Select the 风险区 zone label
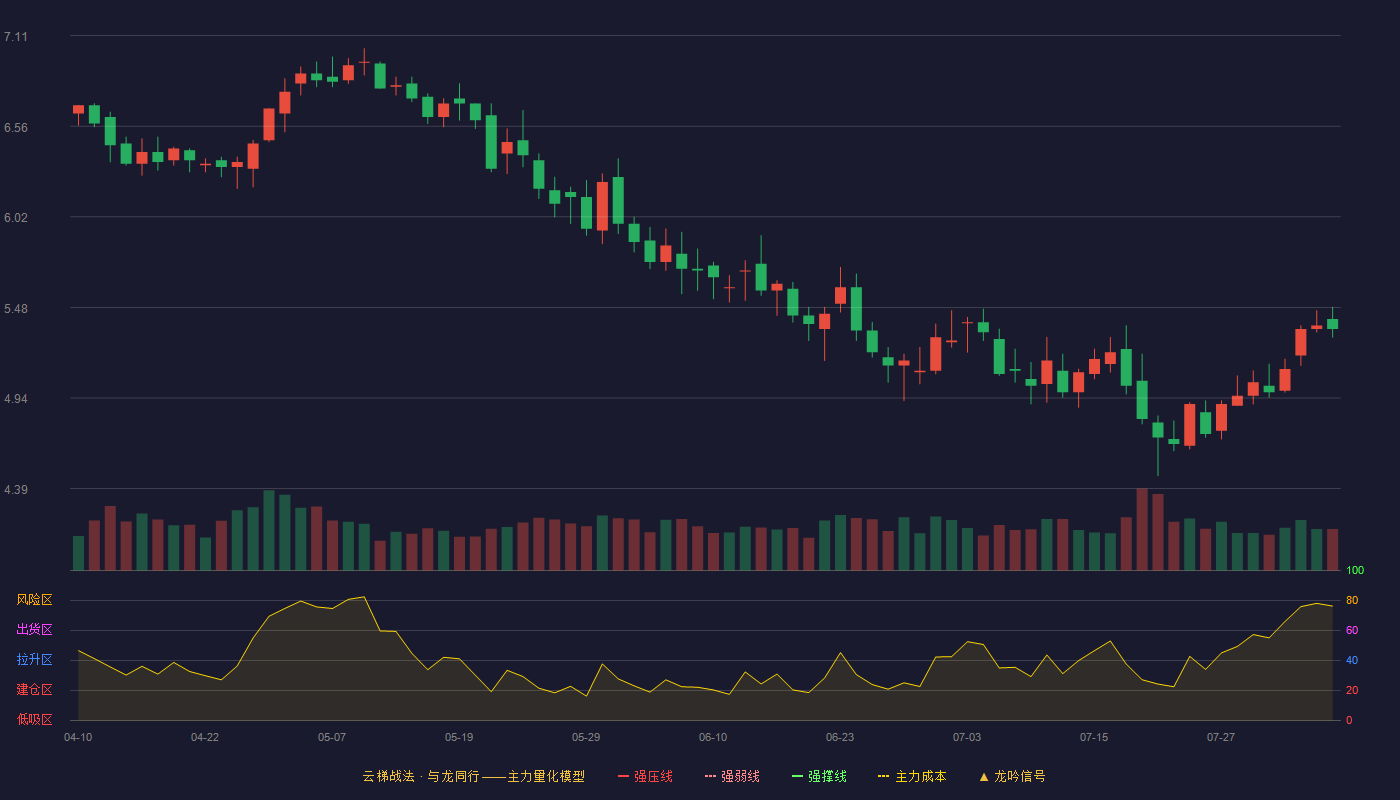 (x=34, y=600)
